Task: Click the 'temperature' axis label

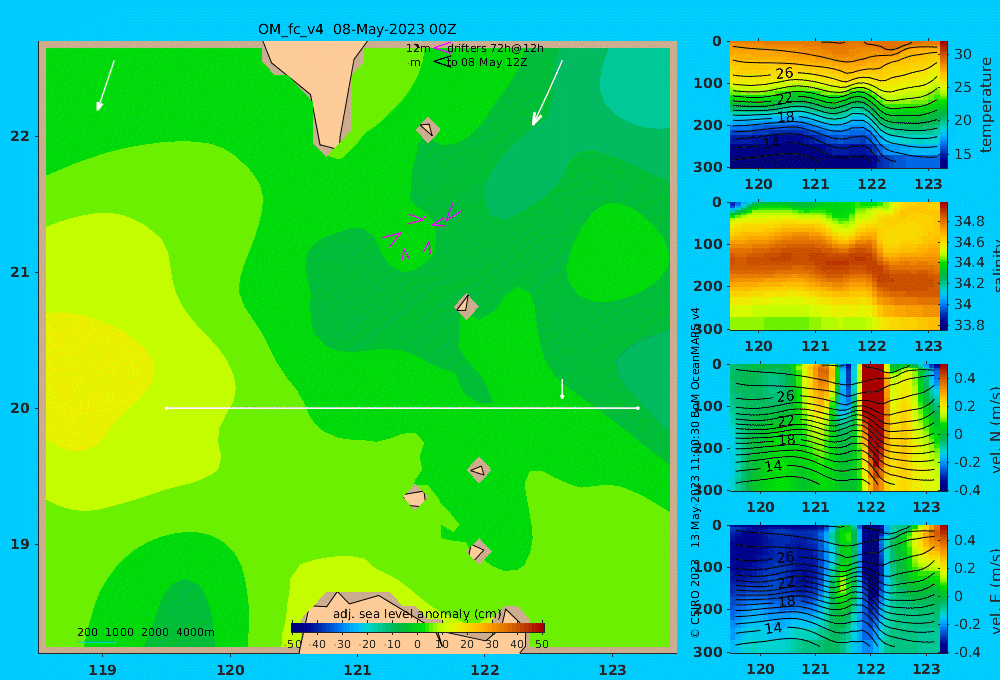Action: 986,105
